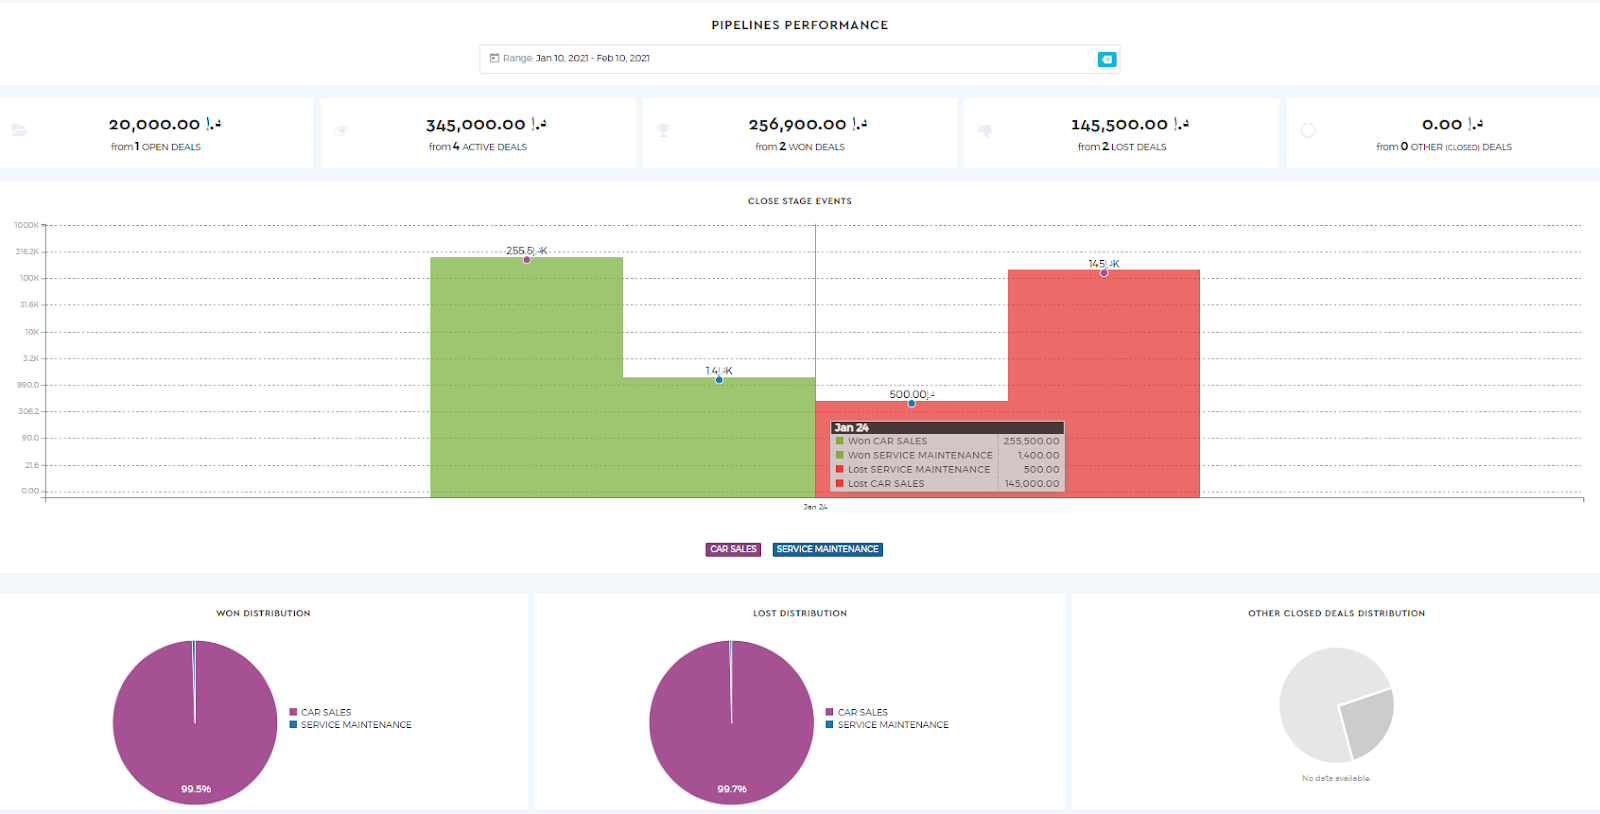Click the 0.00 other closed deals value
This screenshot has height=814, width=1600.
click(1452, 124)
